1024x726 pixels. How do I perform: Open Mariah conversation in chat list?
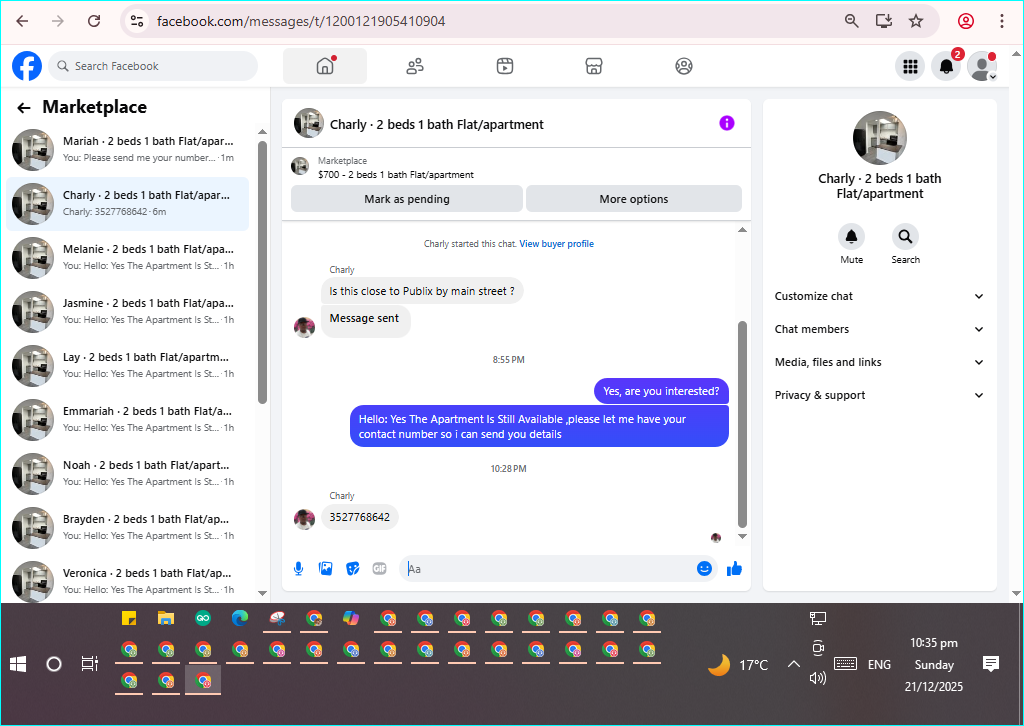click(128, 150)
